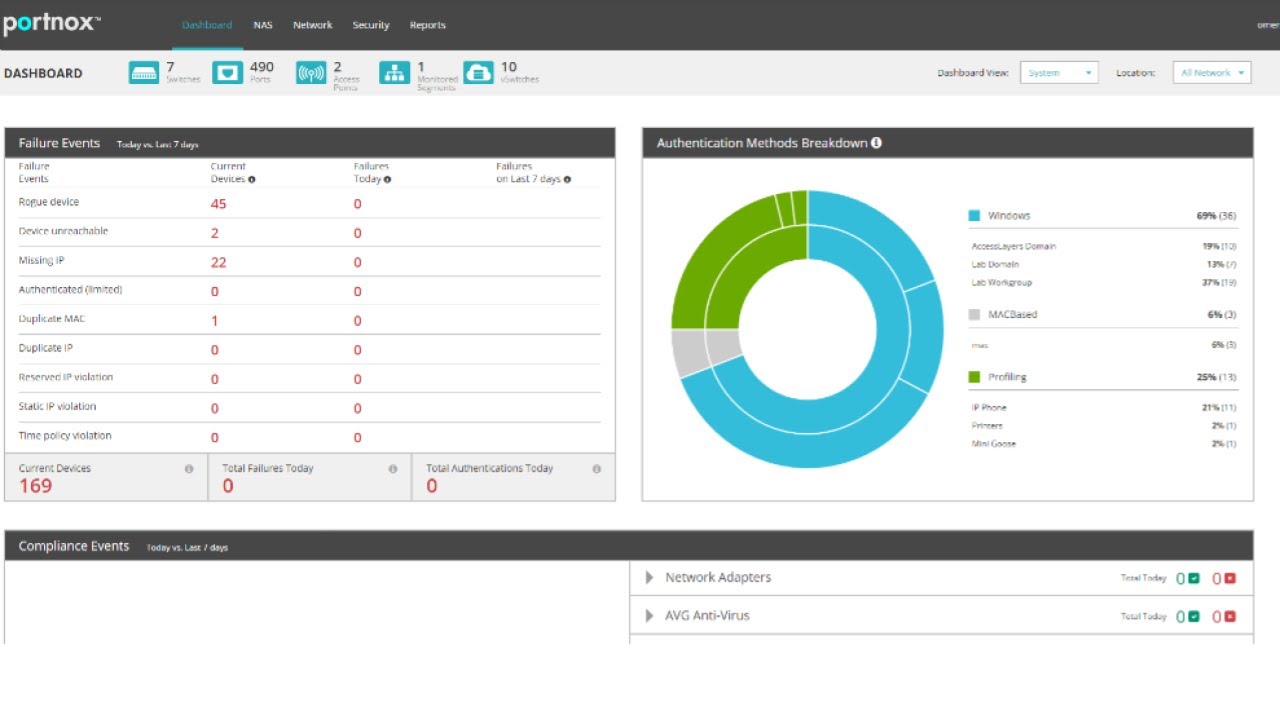Click the vSwitches icon
The width and height of the screenshot is (1280, 720).
tap(478, 73)
